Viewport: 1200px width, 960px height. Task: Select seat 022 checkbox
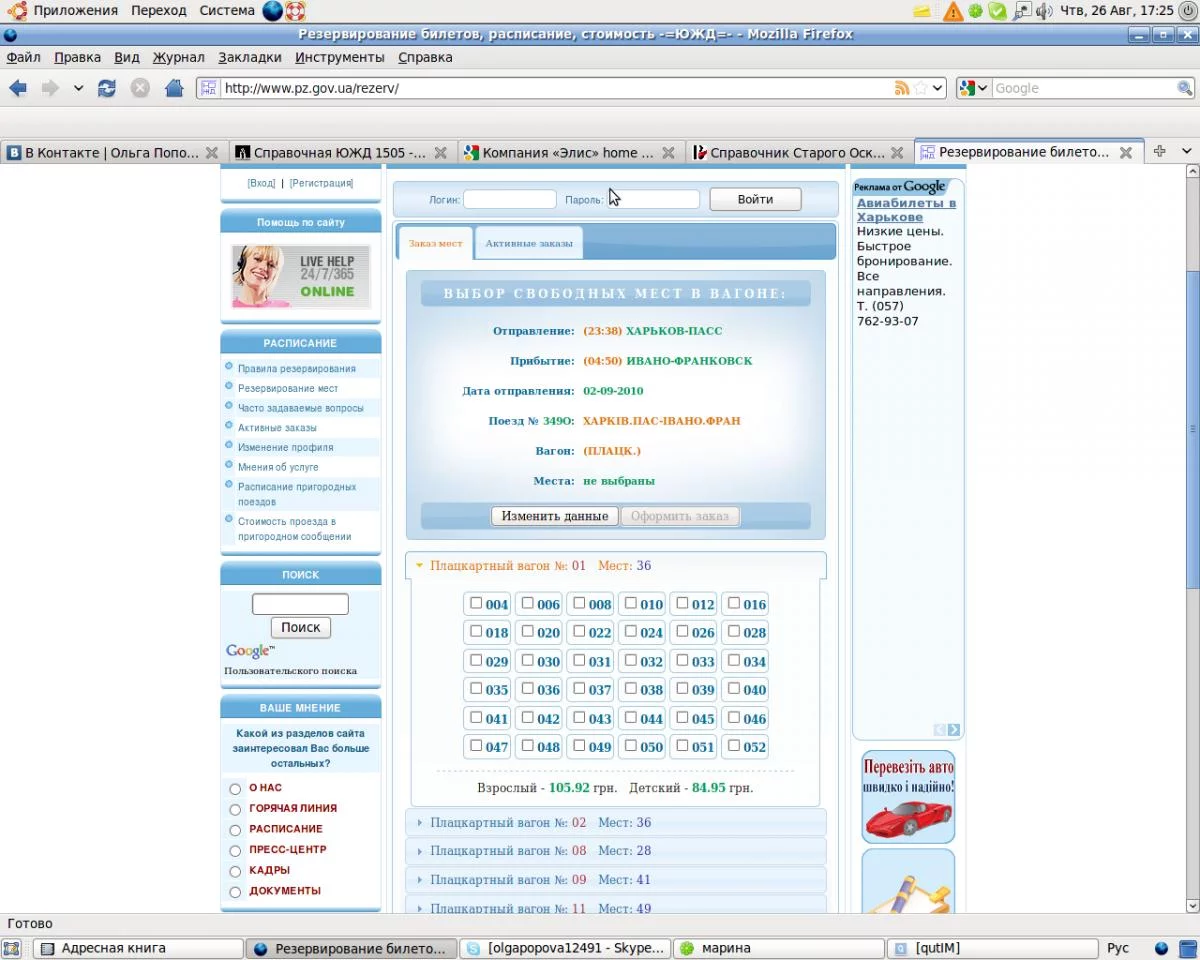click(x=579, y=631)
